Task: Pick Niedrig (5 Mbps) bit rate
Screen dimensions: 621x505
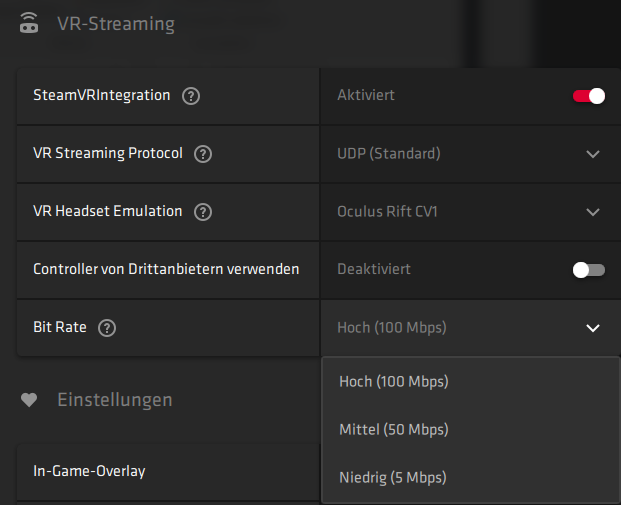Action: point(392,477)
